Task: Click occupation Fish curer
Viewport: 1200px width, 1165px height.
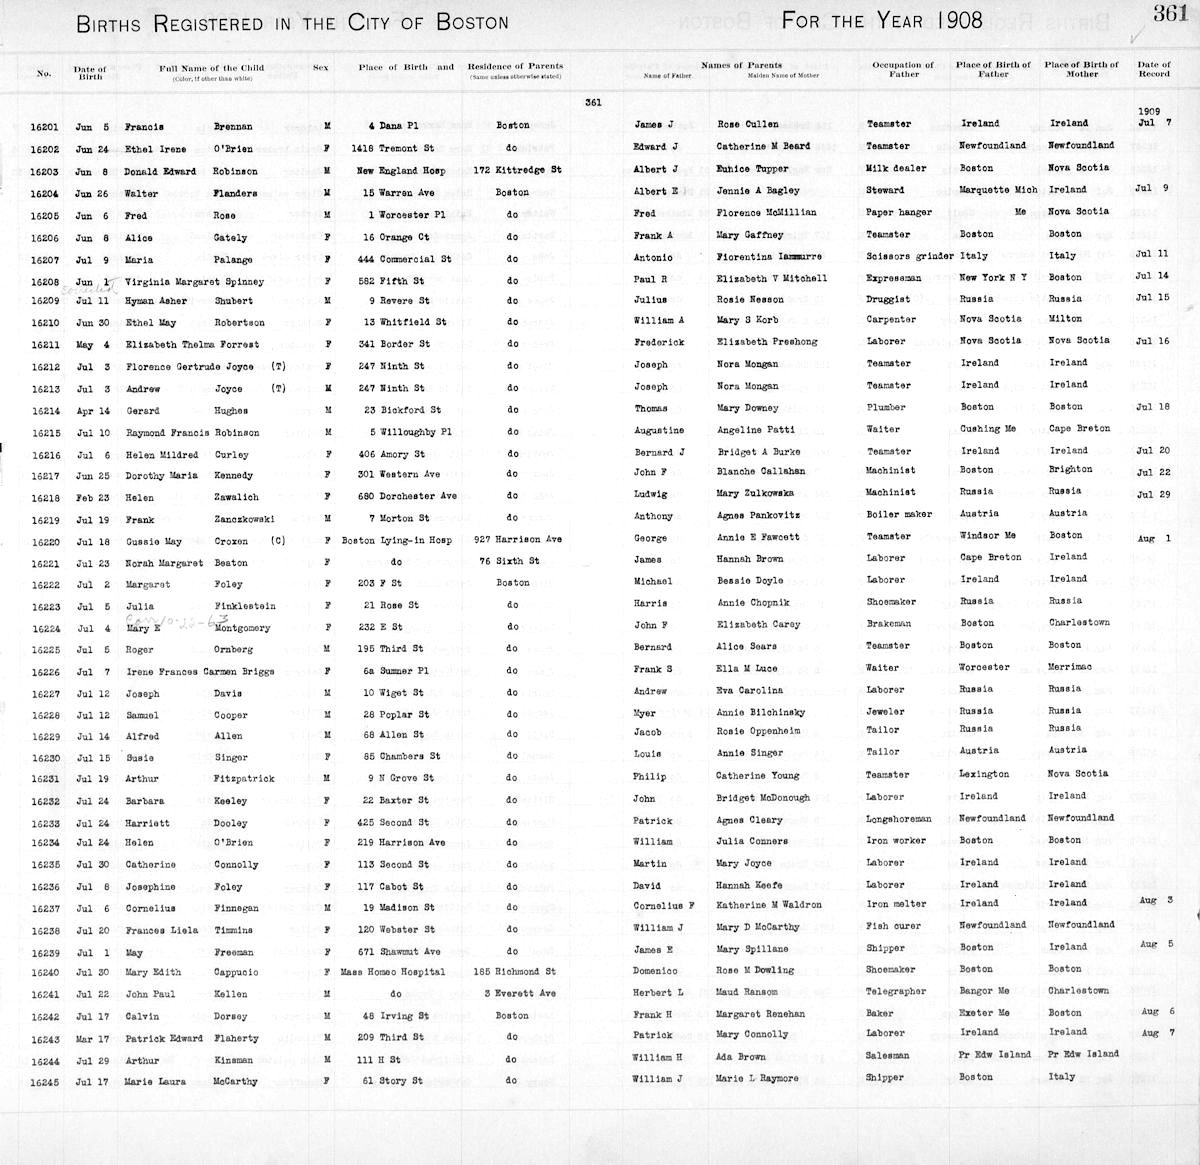Action: (x=893, y=926)
